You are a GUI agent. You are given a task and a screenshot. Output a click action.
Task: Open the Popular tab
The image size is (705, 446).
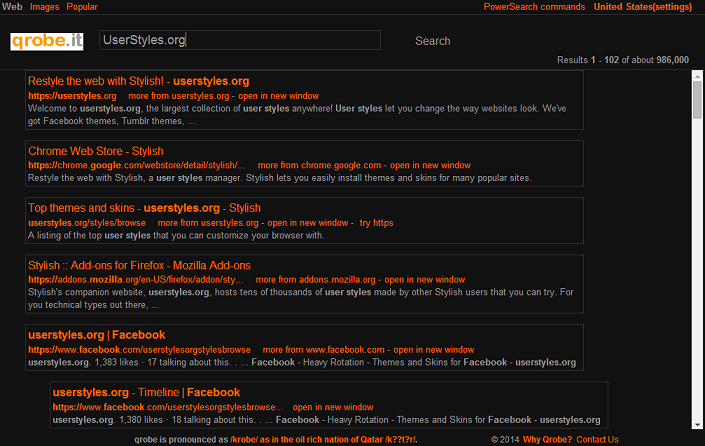82,7
